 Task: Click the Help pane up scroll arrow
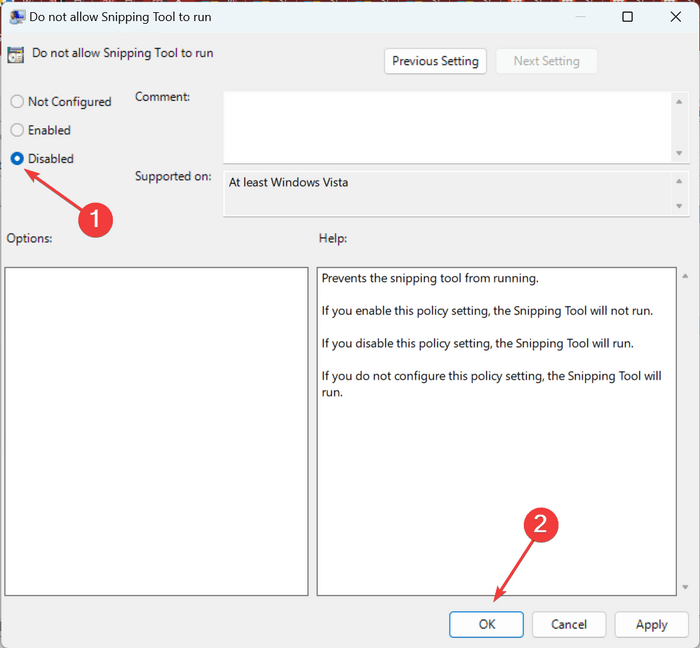[685, 276]
